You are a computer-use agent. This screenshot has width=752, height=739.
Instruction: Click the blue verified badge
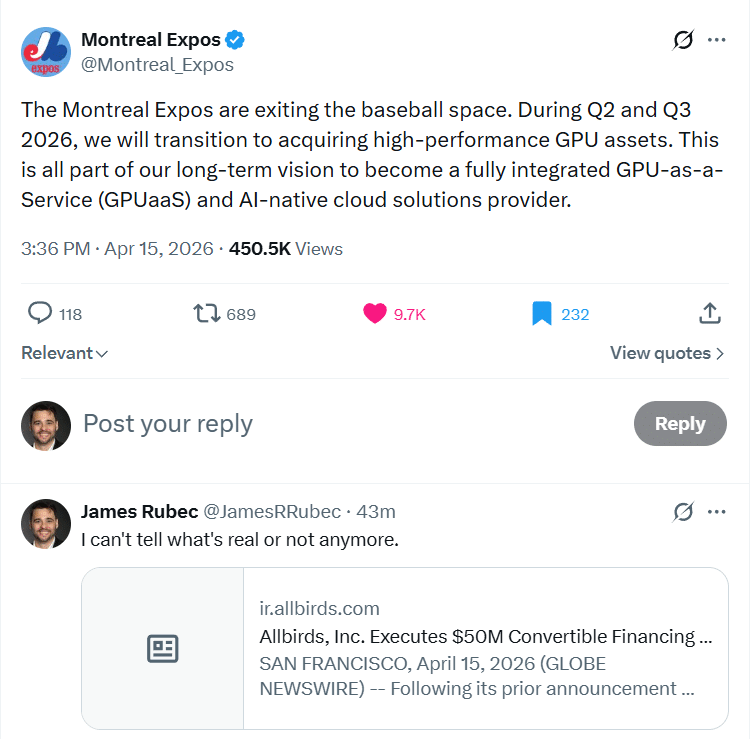point(235,40)
